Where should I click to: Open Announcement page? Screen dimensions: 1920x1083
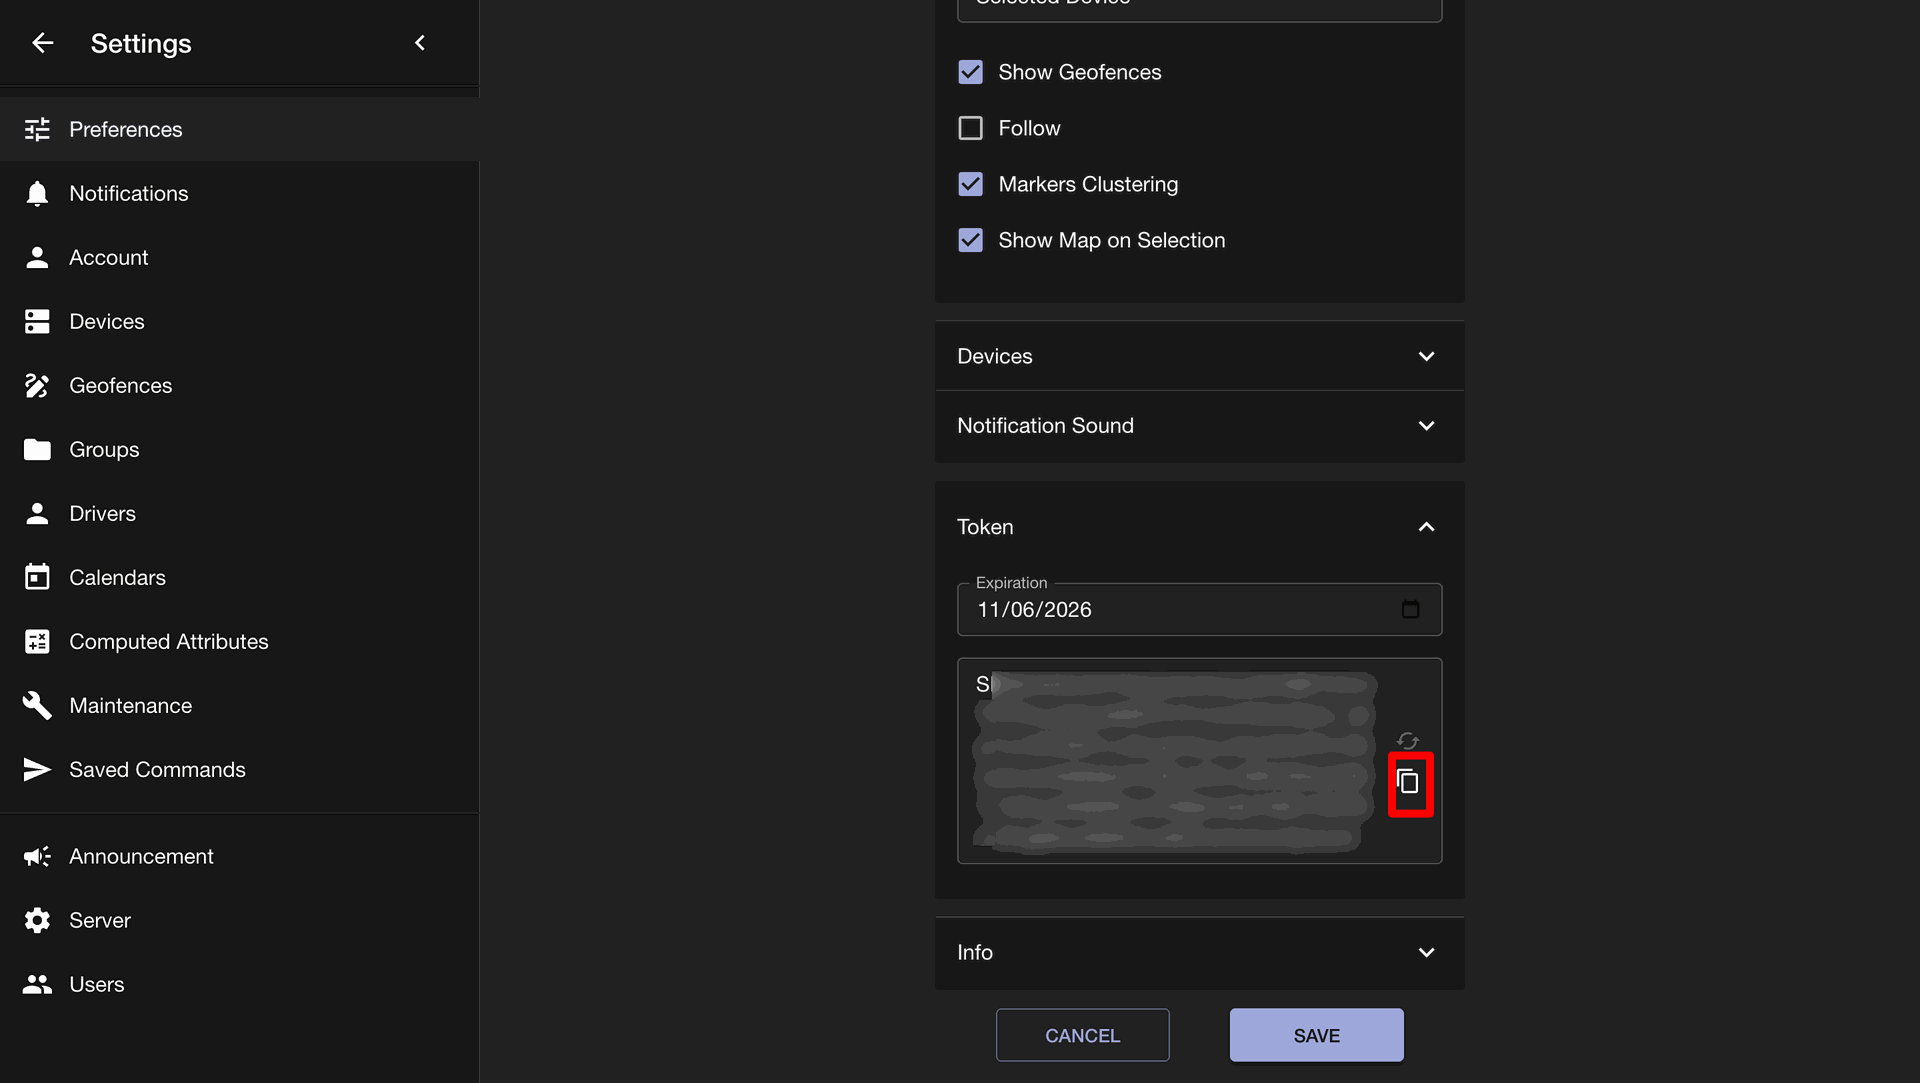pyautogui.click(x=239, y=856)
